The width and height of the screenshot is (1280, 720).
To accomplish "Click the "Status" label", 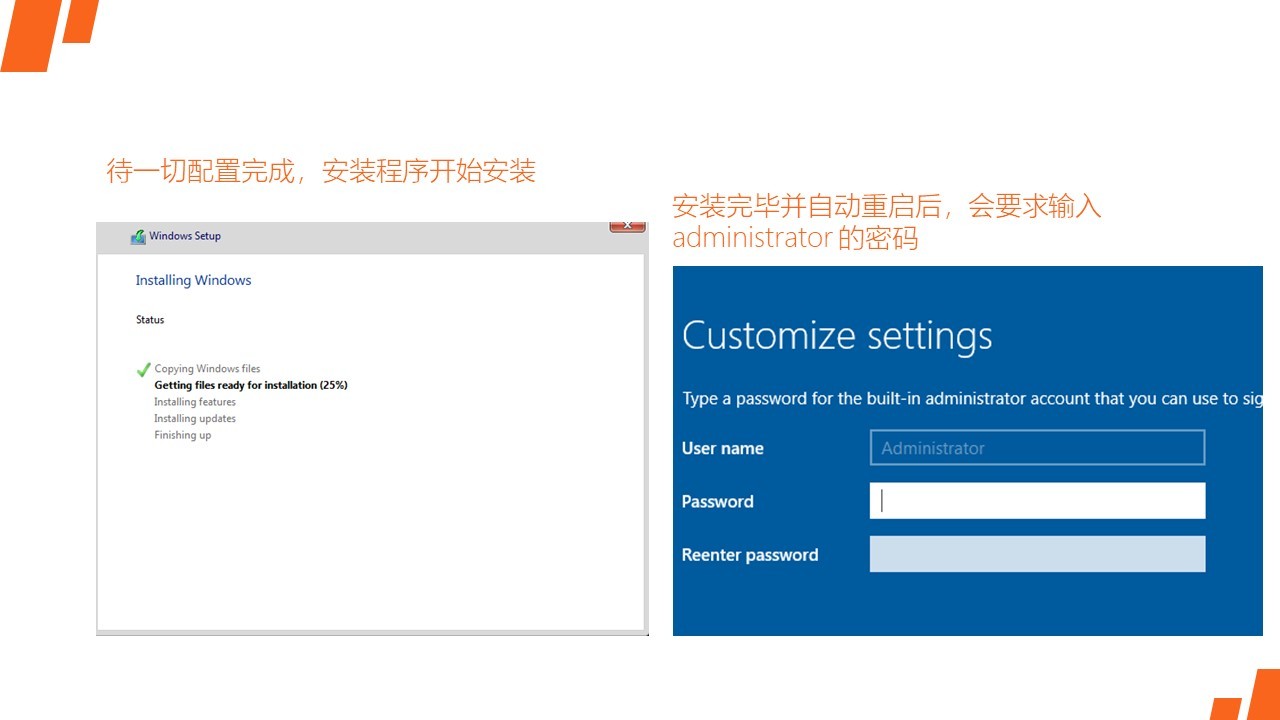I will pyautogui.click(x=150, y=320).
